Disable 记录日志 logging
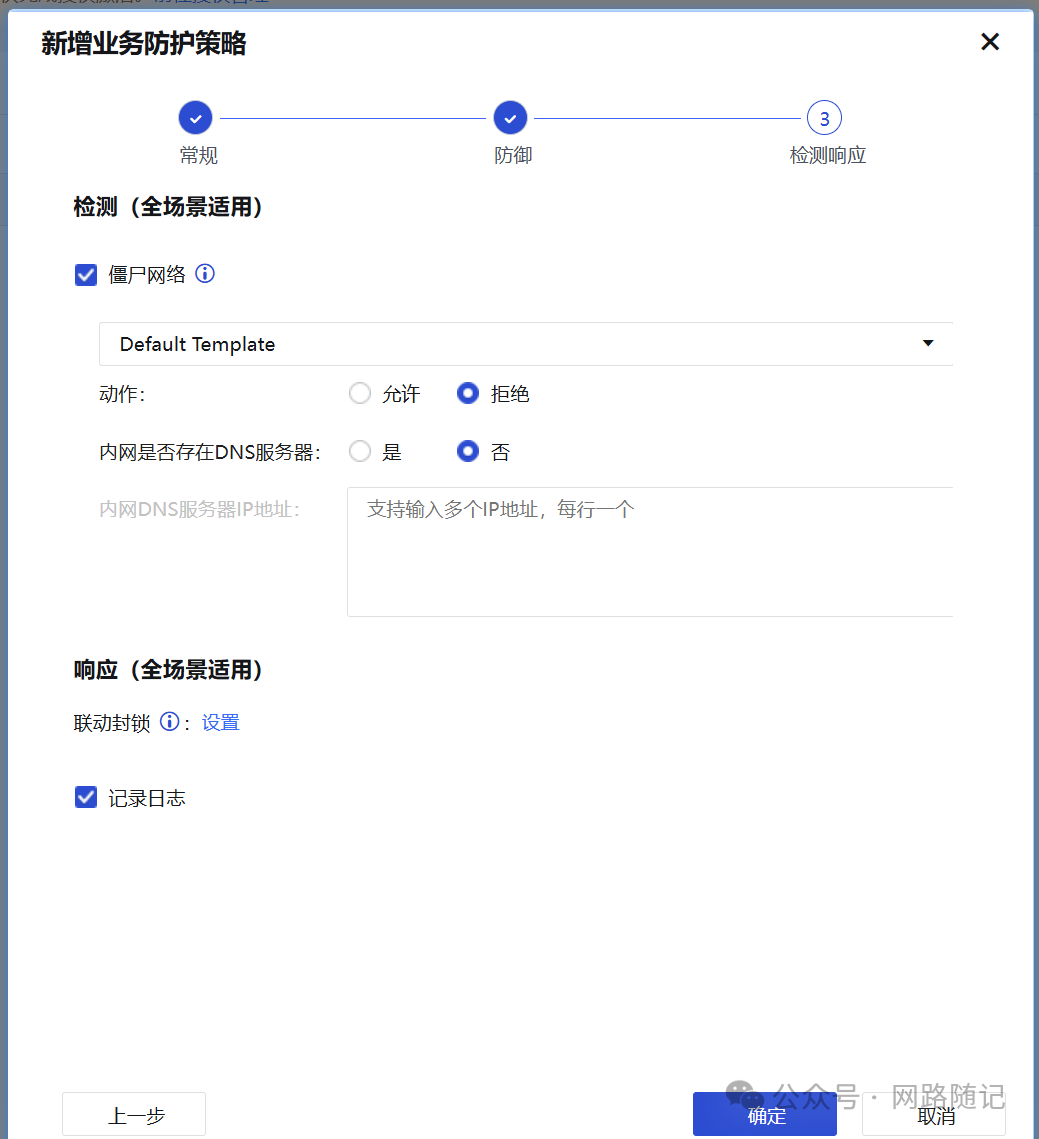 coord(85,797)
